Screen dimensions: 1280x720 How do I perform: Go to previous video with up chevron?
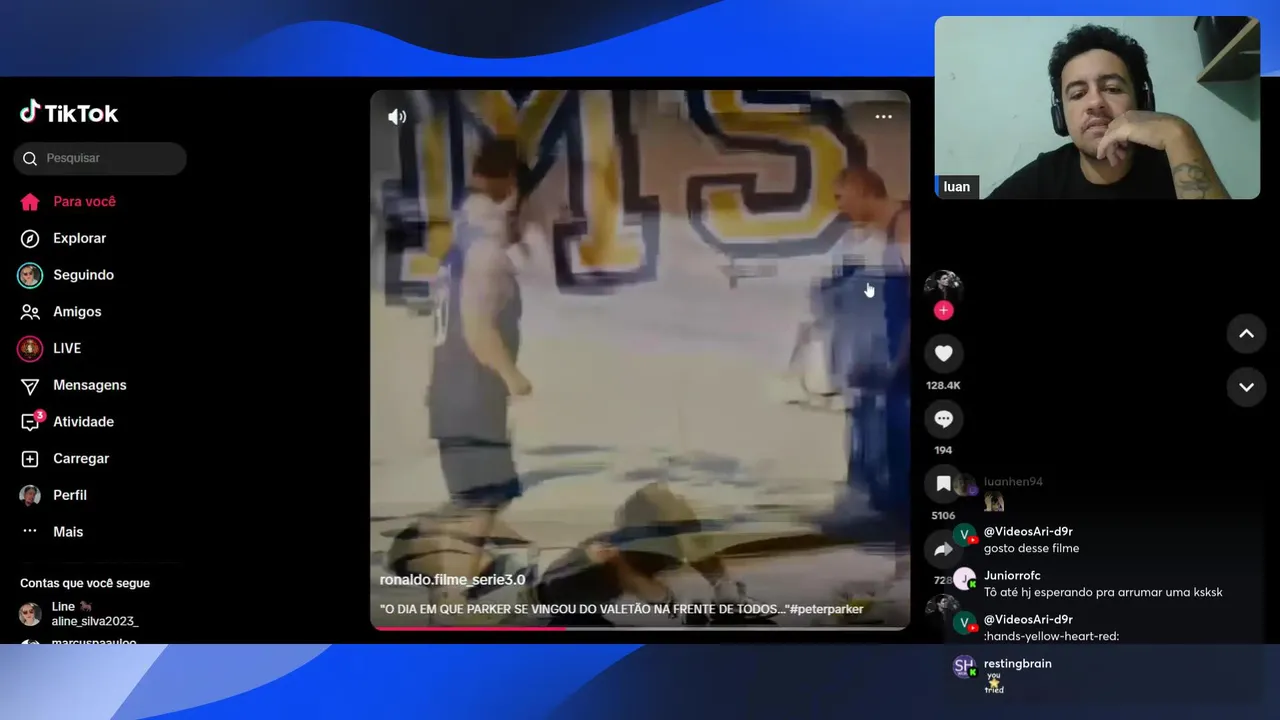(1246, 334)
